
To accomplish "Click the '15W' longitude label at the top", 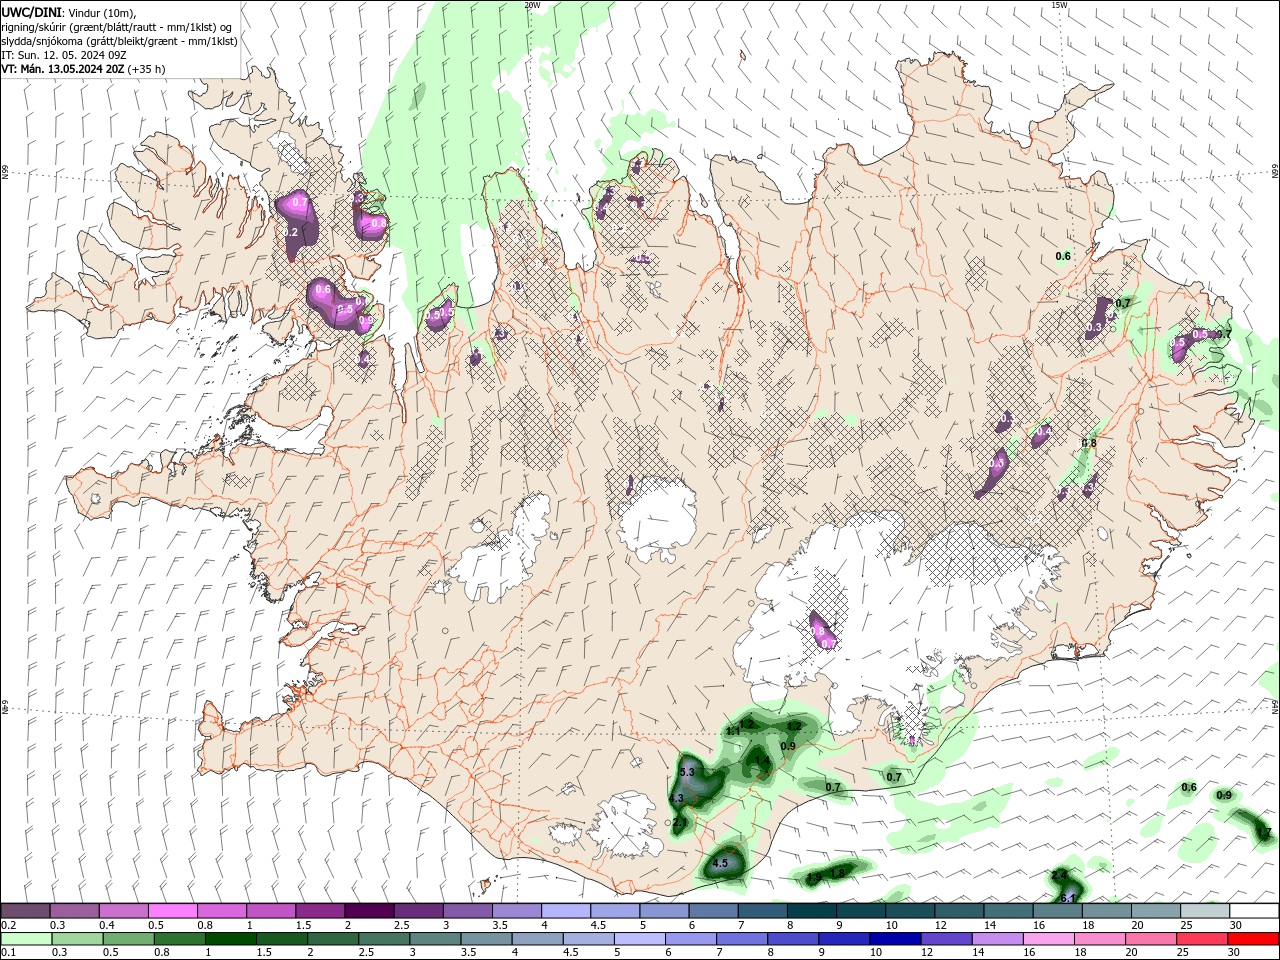I will pos(1059,5).
